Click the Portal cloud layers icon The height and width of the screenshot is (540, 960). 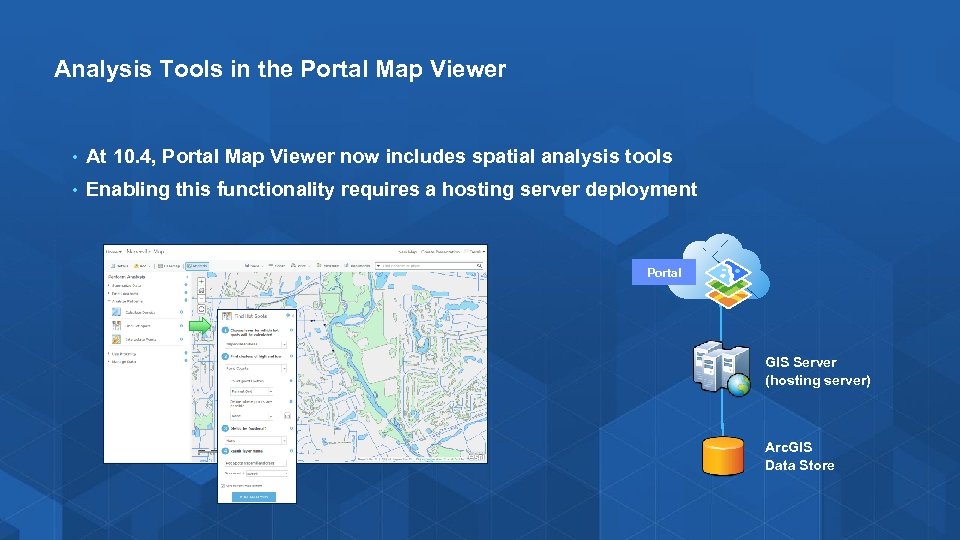coord(727,284)
